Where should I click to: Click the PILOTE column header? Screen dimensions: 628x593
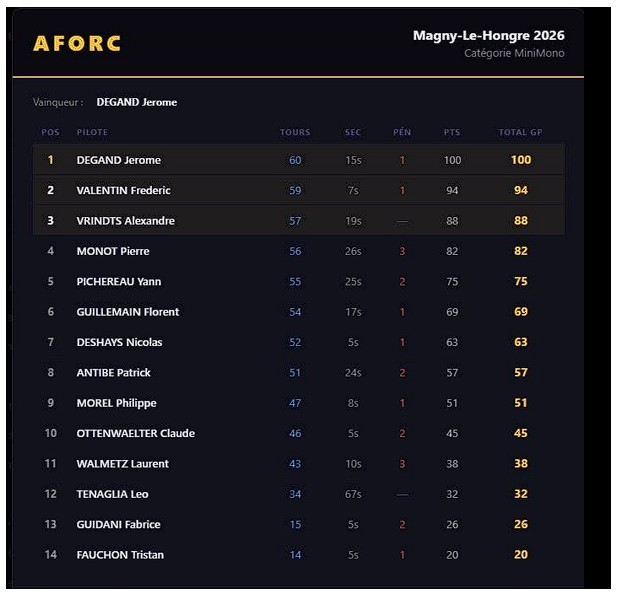[x=92, y=132]
